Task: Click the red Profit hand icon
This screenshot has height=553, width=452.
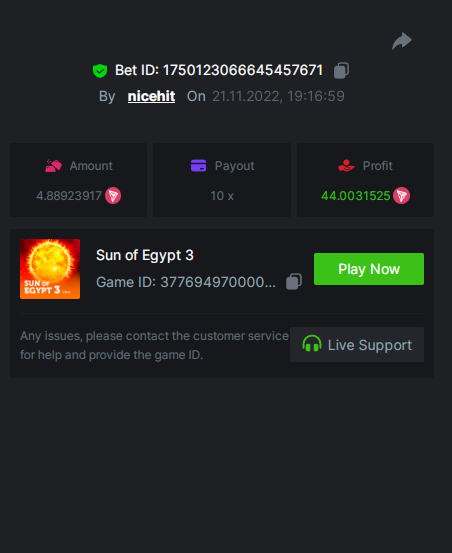Action: coord(346,165)
